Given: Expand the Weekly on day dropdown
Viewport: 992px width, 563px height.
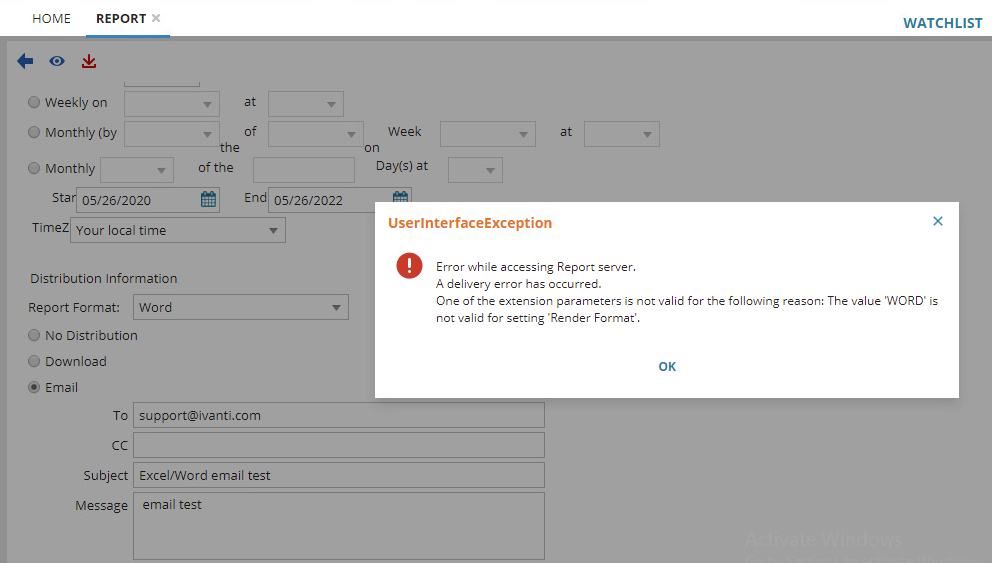Looking at the screenshot, I should (171, 103).
